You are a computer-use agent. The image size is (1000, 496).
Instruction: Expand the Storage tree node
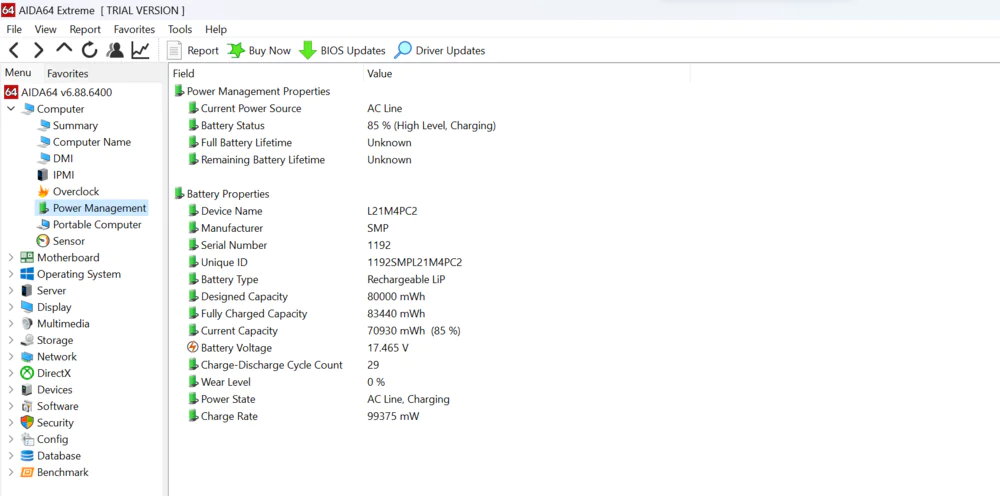[x=11, y=340]
